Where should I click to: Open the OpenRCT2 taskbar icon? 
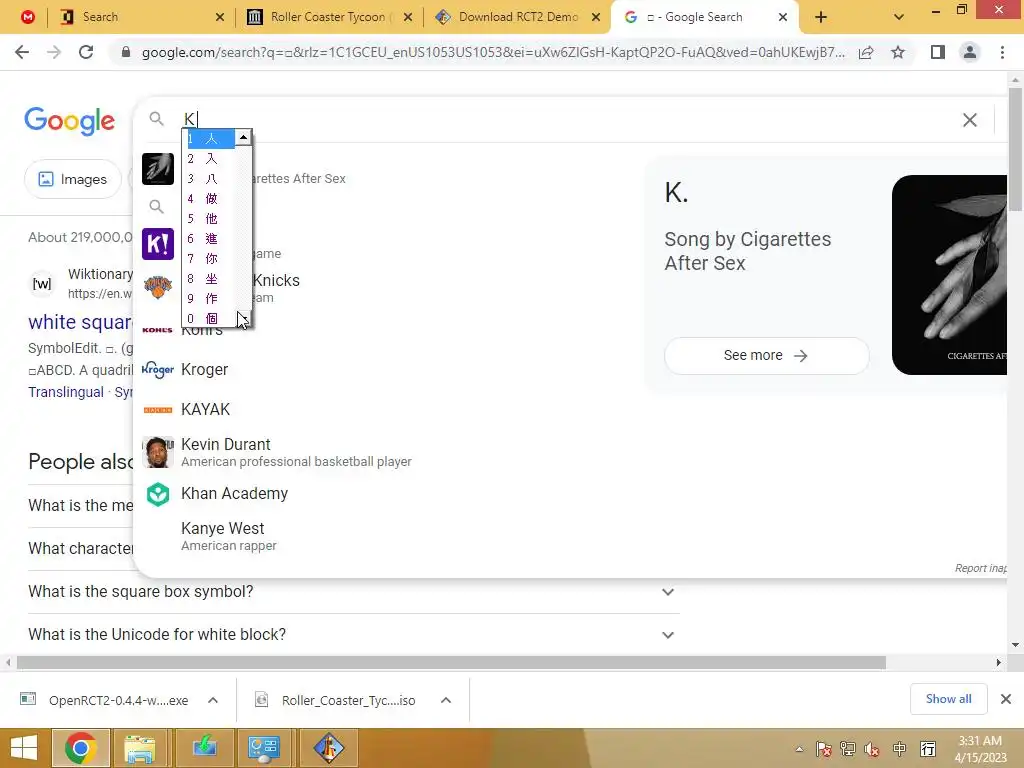coord(328,748)
